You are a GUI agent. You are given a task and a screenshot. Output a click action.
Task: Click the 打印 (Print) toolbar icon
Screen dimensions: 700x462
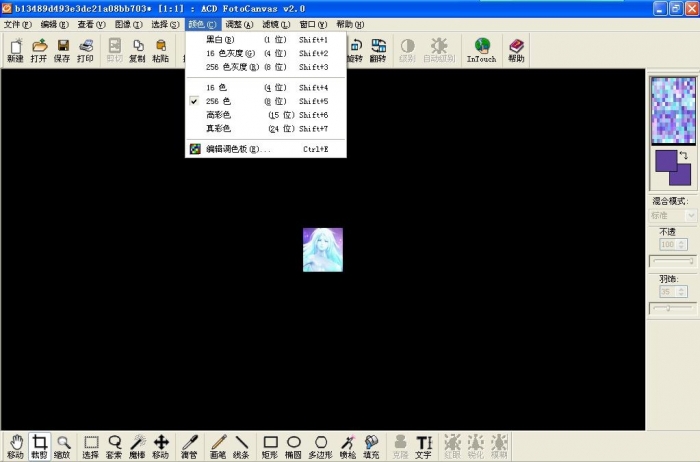[x=85, y=50]
